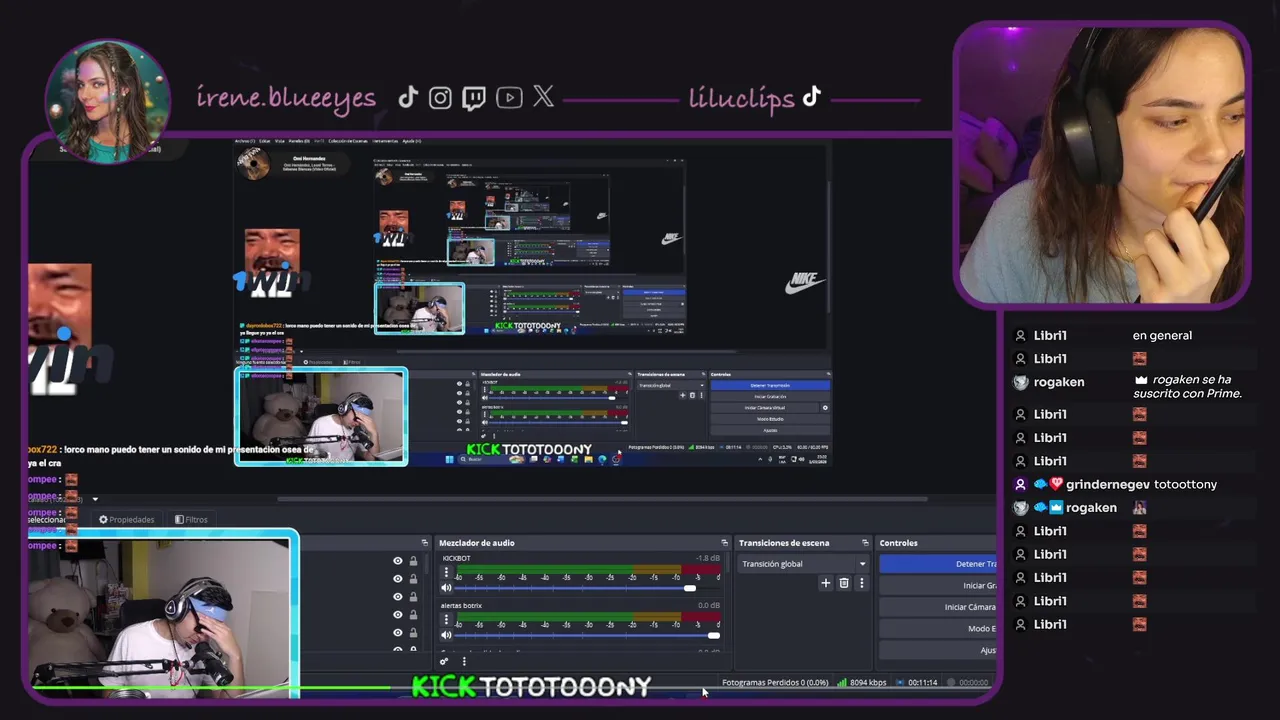Click the Twitch icon in the header
Viewport: 1280px width, 720px height.
pyautogui.click(x=474, y=98)
